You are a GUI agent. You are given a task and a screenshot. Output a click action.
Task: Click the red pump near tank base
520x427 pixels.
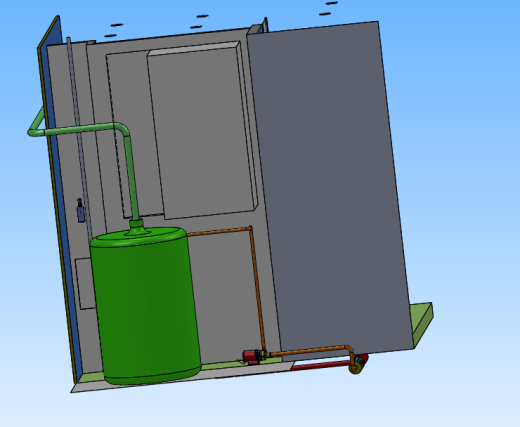pos(251,357)
